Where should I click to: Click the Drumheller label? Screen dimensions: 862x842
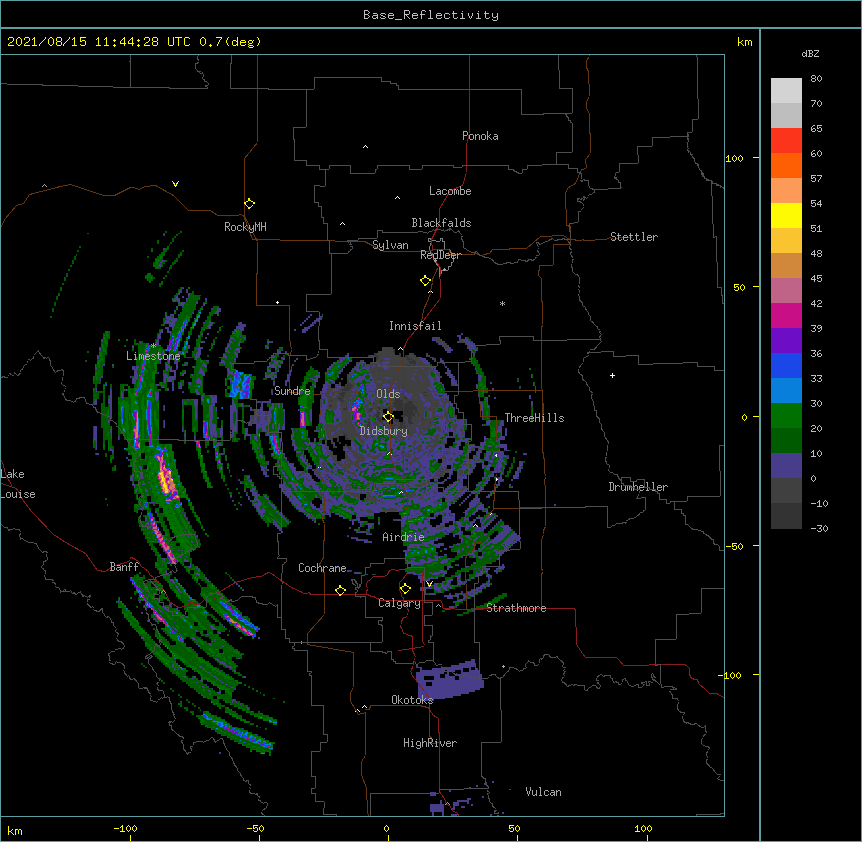tap(638, 487)
